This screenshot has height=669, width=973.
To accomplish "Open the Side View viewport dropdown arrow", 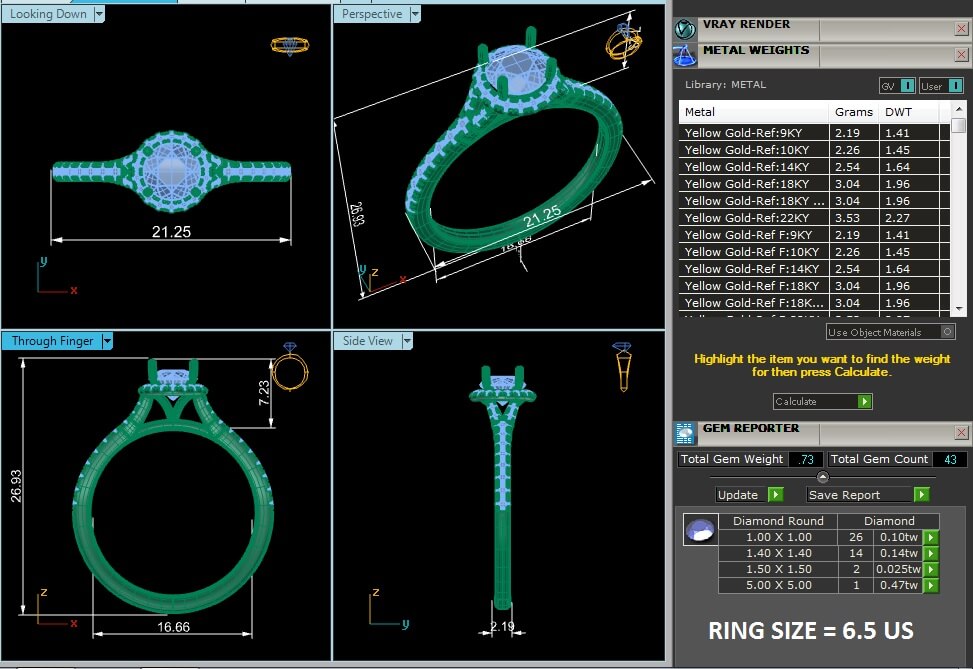I will click(x=407, y=341).
